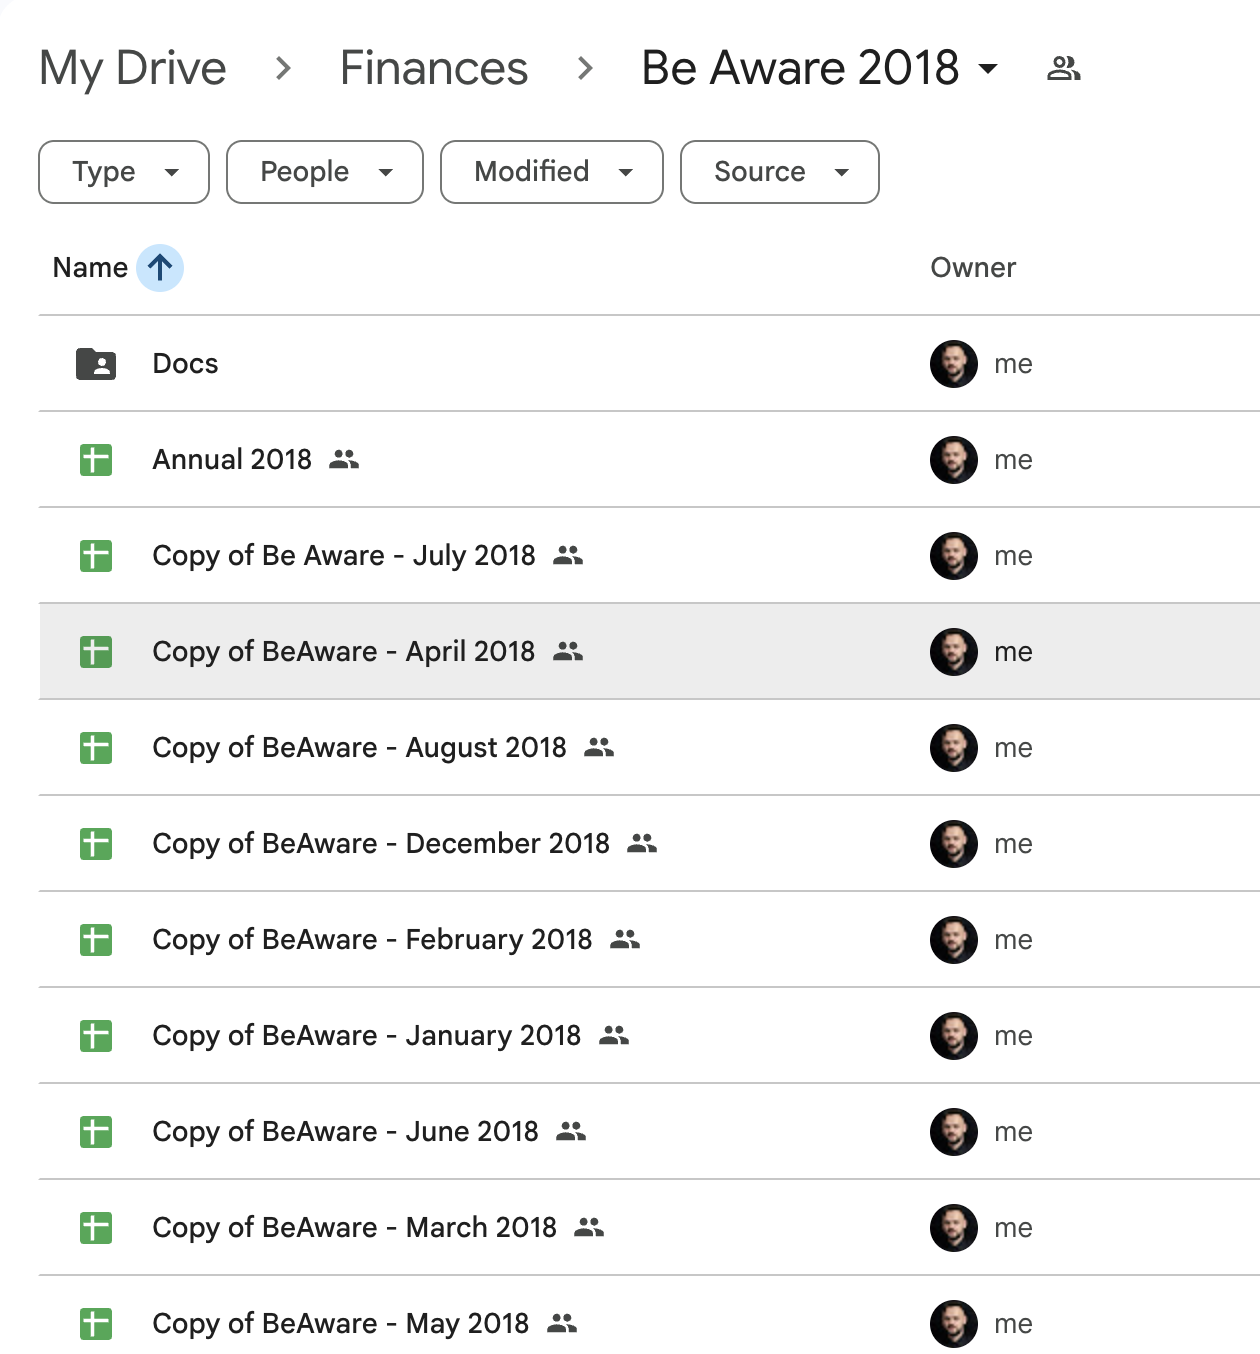Click the owner avatar in the Docs row
1260x1354 pixels.
(954, 364)
